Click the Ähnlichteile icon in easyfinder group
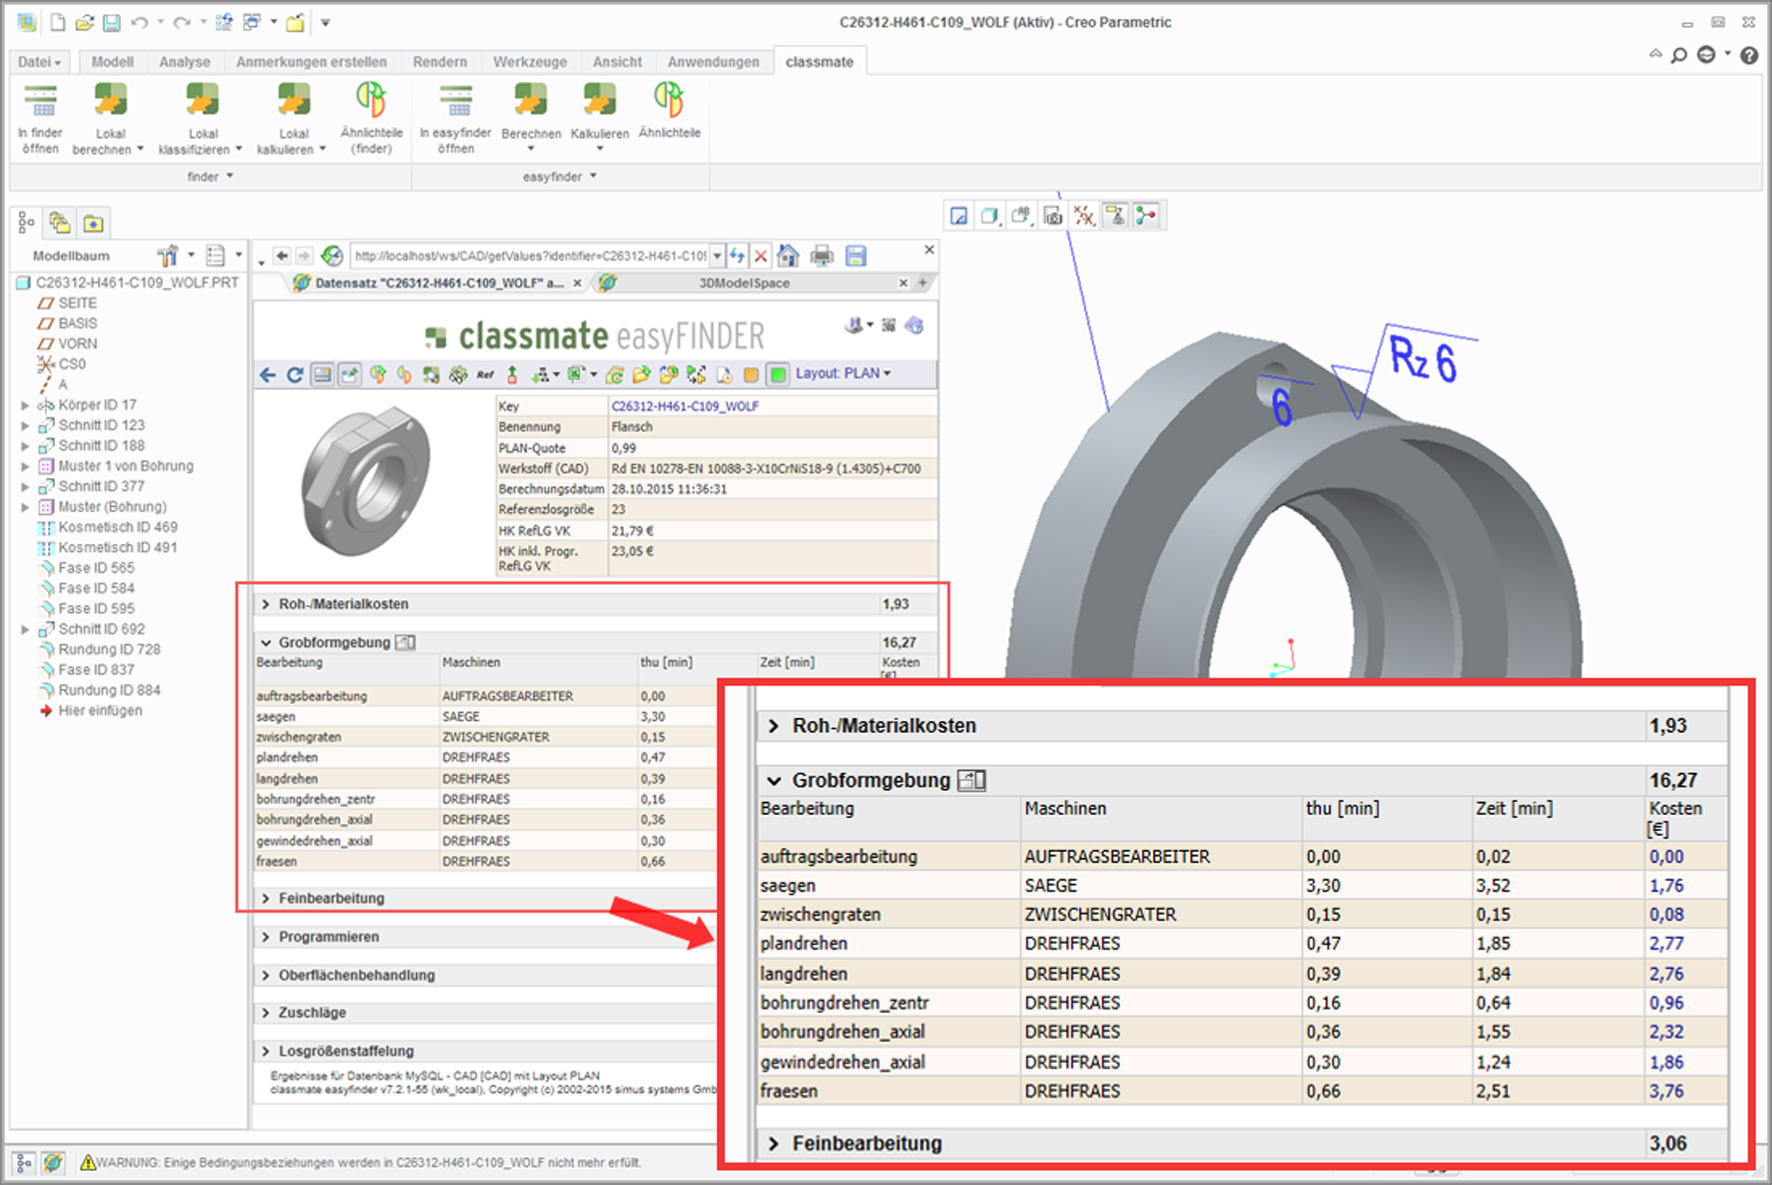 coord(669,102)
